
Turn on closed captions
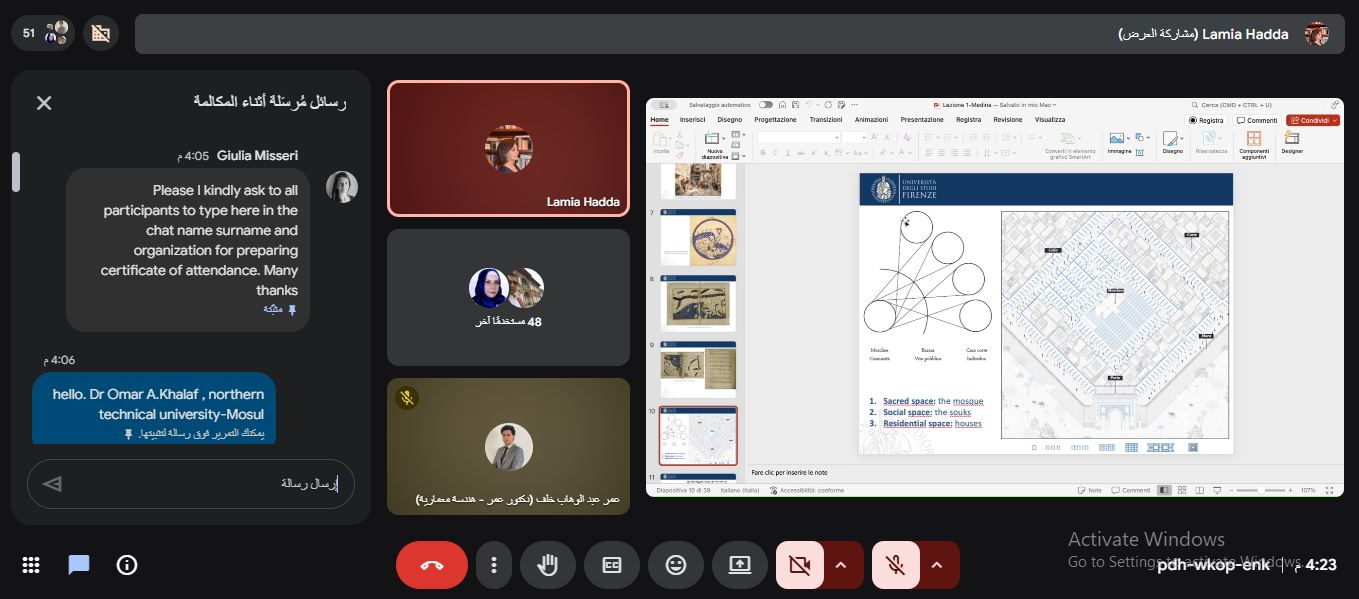point(611,565)
